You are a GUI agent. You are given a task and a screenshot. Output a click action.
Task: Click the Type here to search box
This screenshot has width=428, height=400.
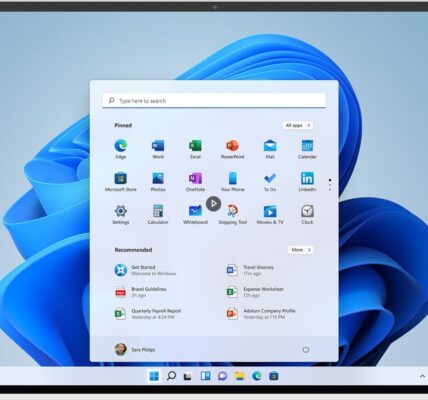[214, 100]
